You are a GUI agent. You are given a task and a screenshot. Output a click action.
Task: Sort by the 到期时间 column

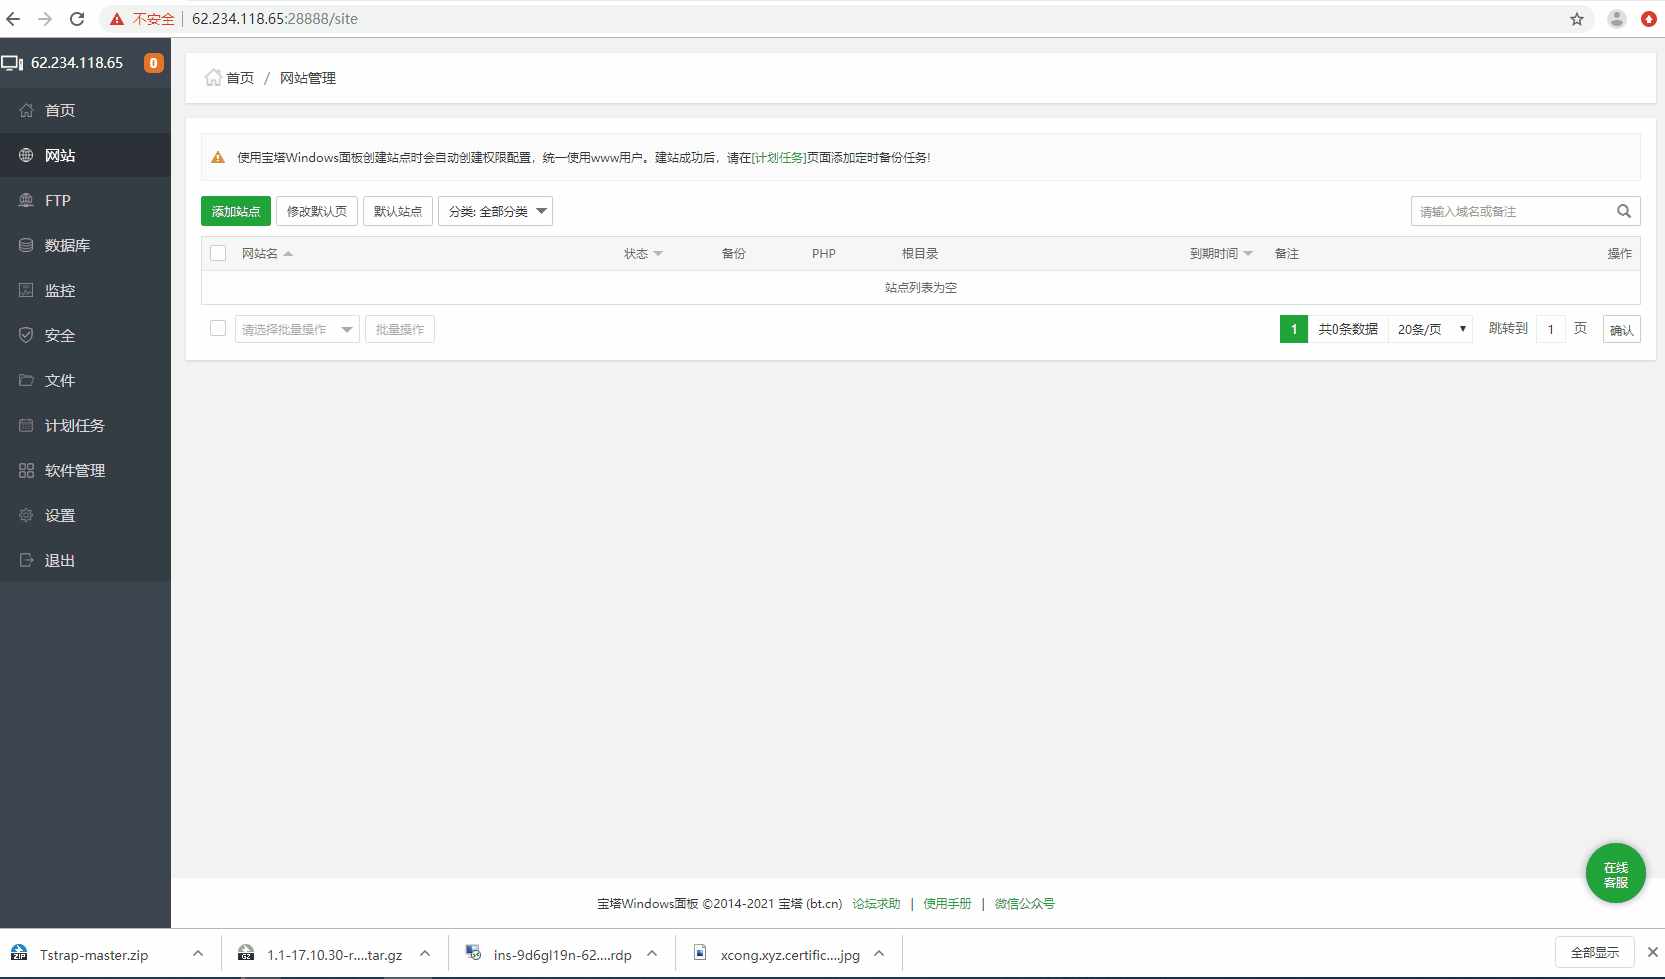tap(1221, 254)
